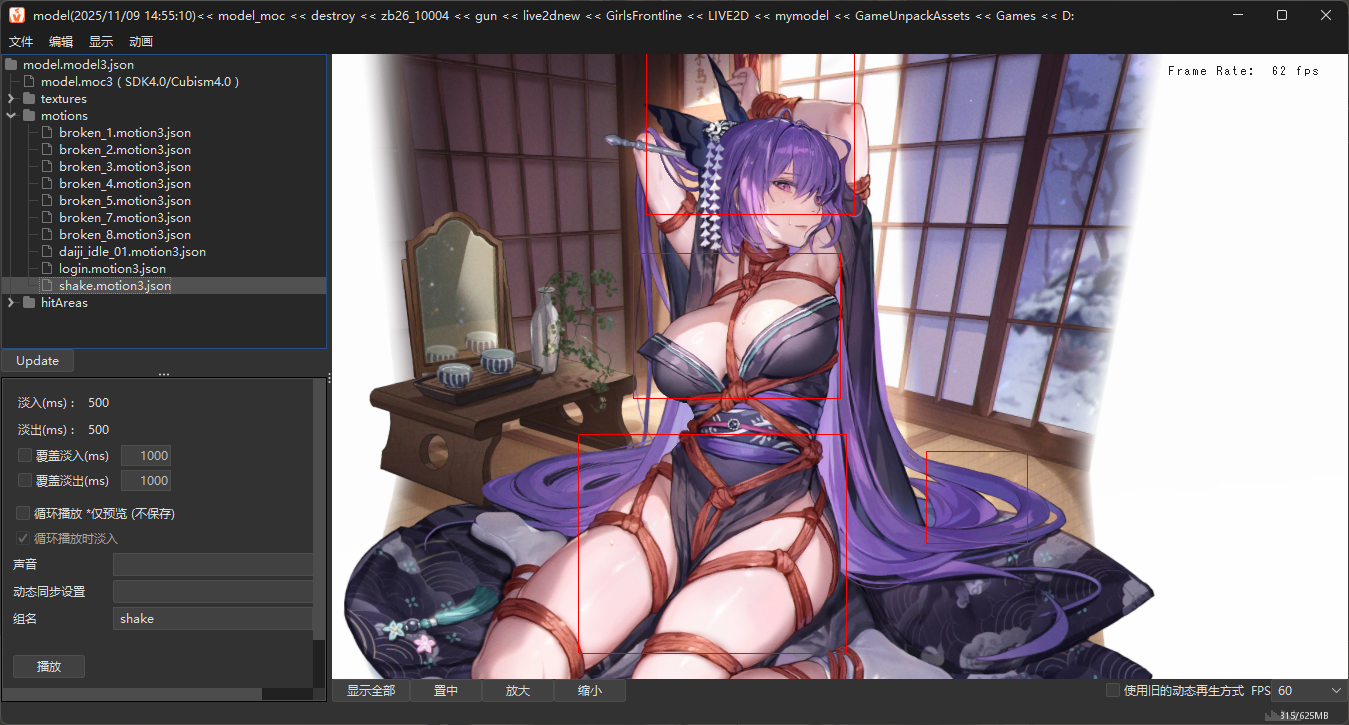The height and width of the screenshot is (725, 1349).
Task: Enable the 覆盖淡入(ms) checkbox
Action: [x=24, y=455]
